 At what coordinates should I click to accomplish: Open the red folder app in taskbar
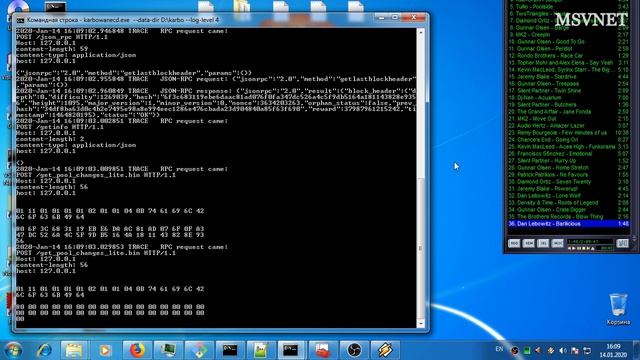click(322, 350)
